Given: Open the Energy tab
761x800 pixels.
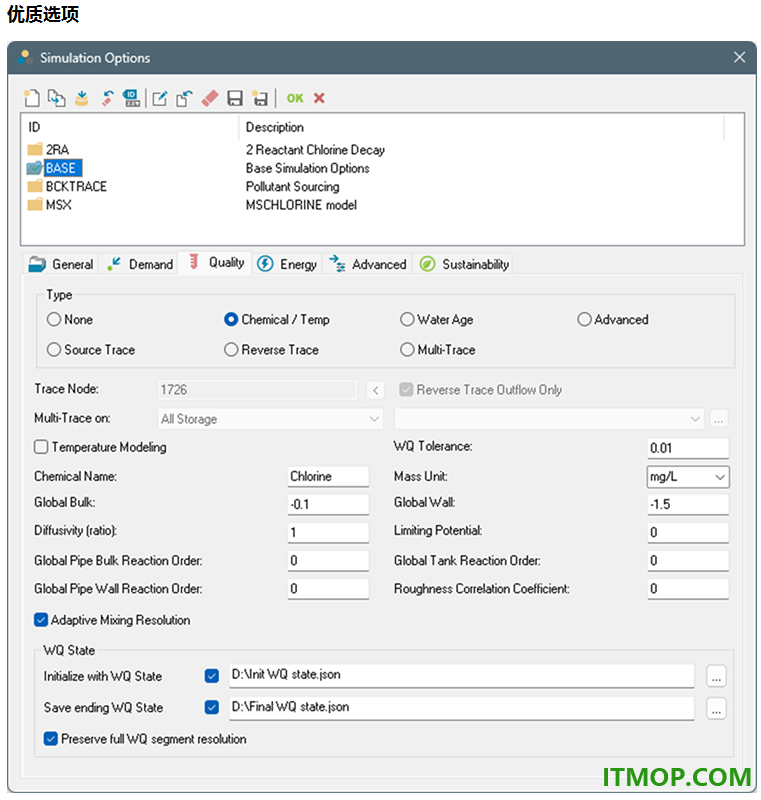Looking at the screenshot, I should tap(287, 264).
